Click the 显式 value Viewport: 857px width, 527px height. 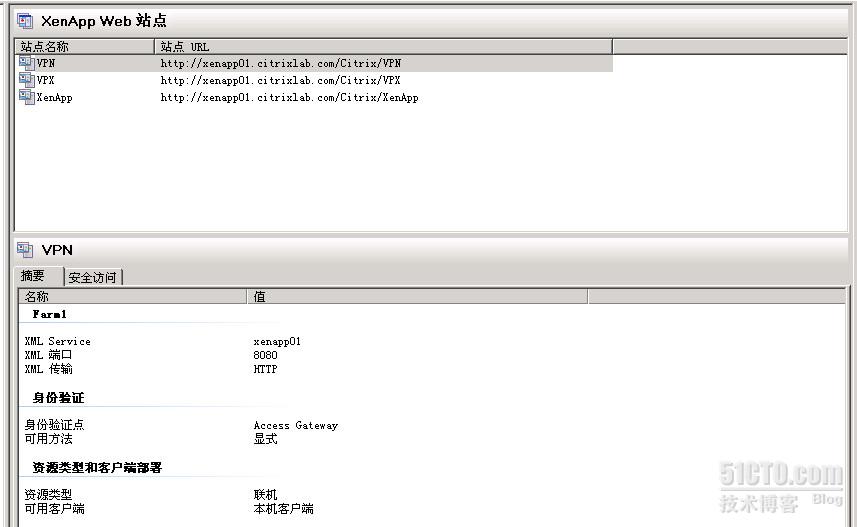(266, 439)
